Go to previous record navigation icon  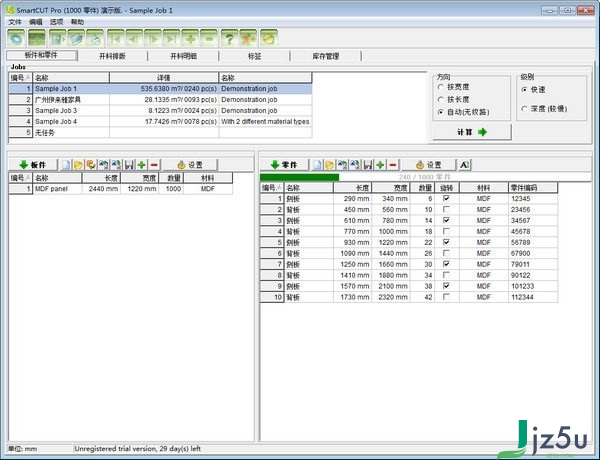coord(134,38)
